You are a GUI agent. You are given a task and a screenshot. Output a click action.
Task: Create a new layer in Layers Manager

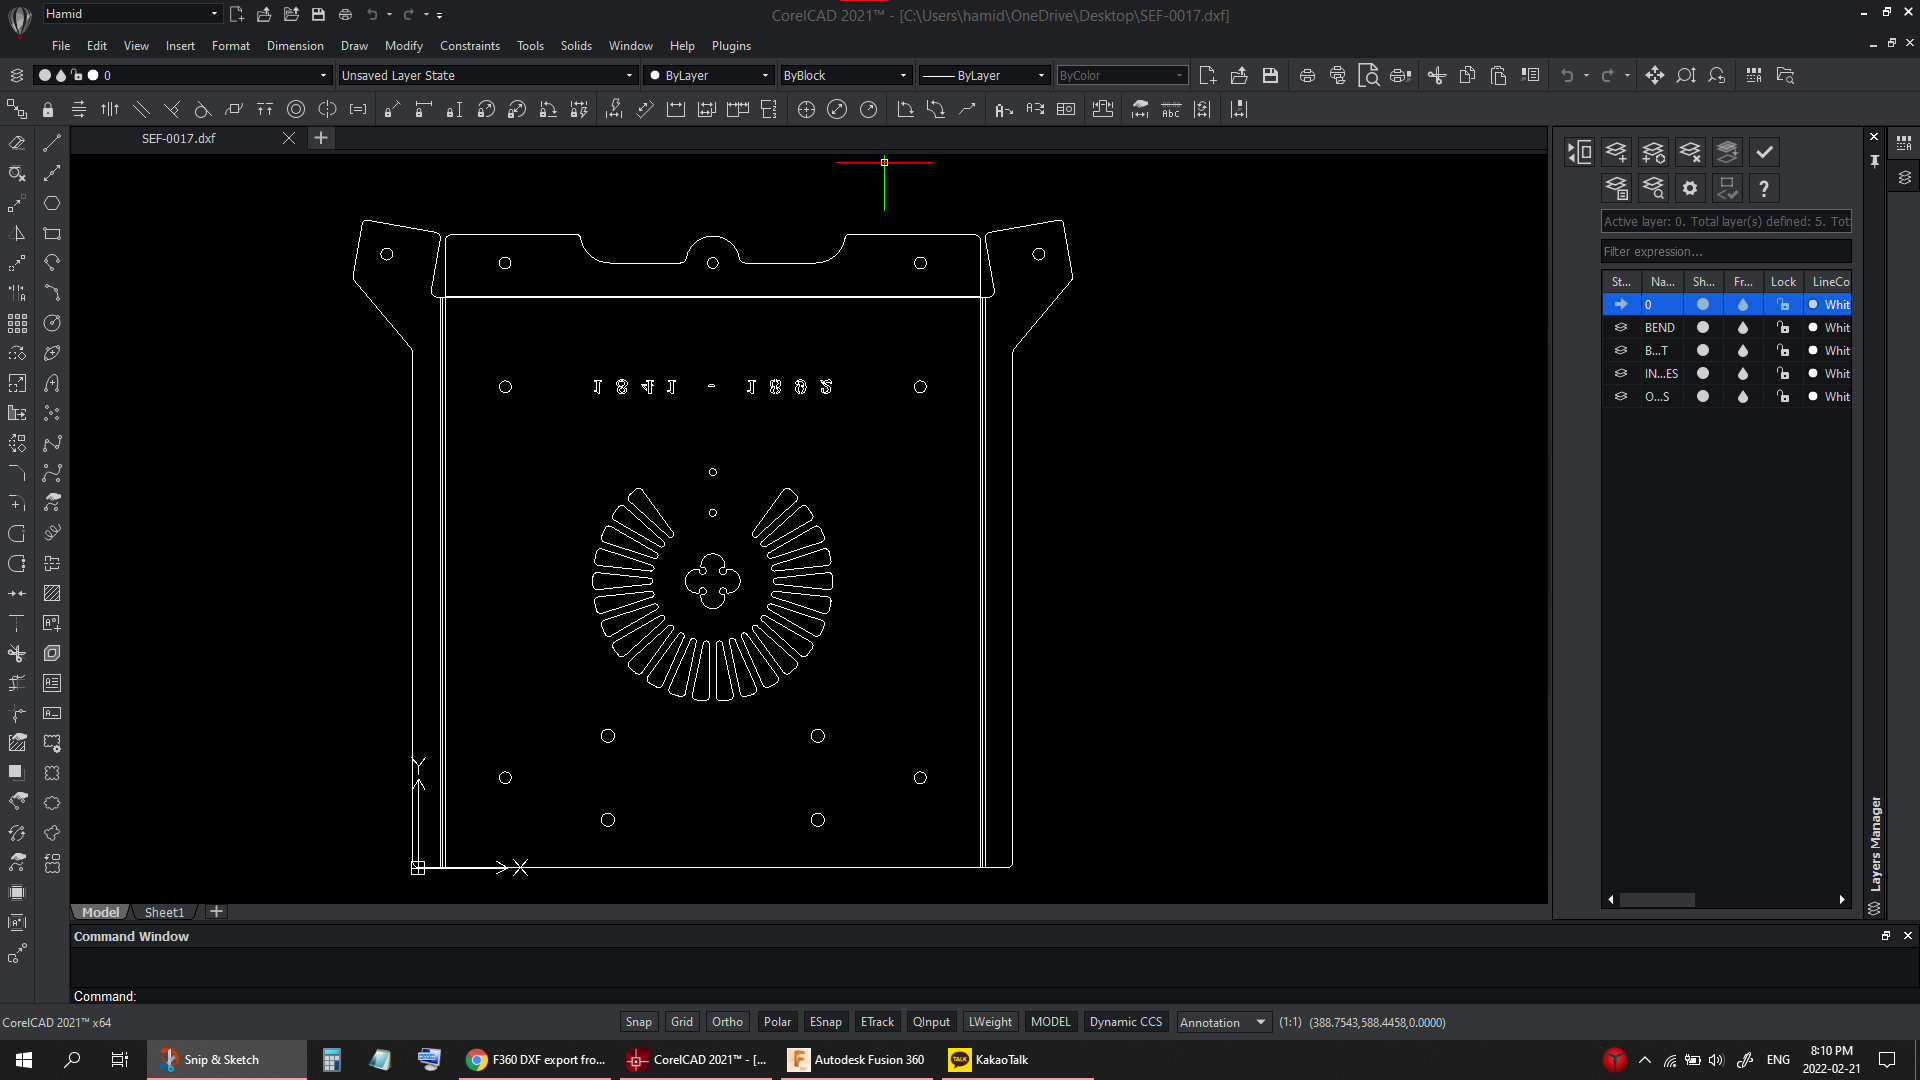1617,152
